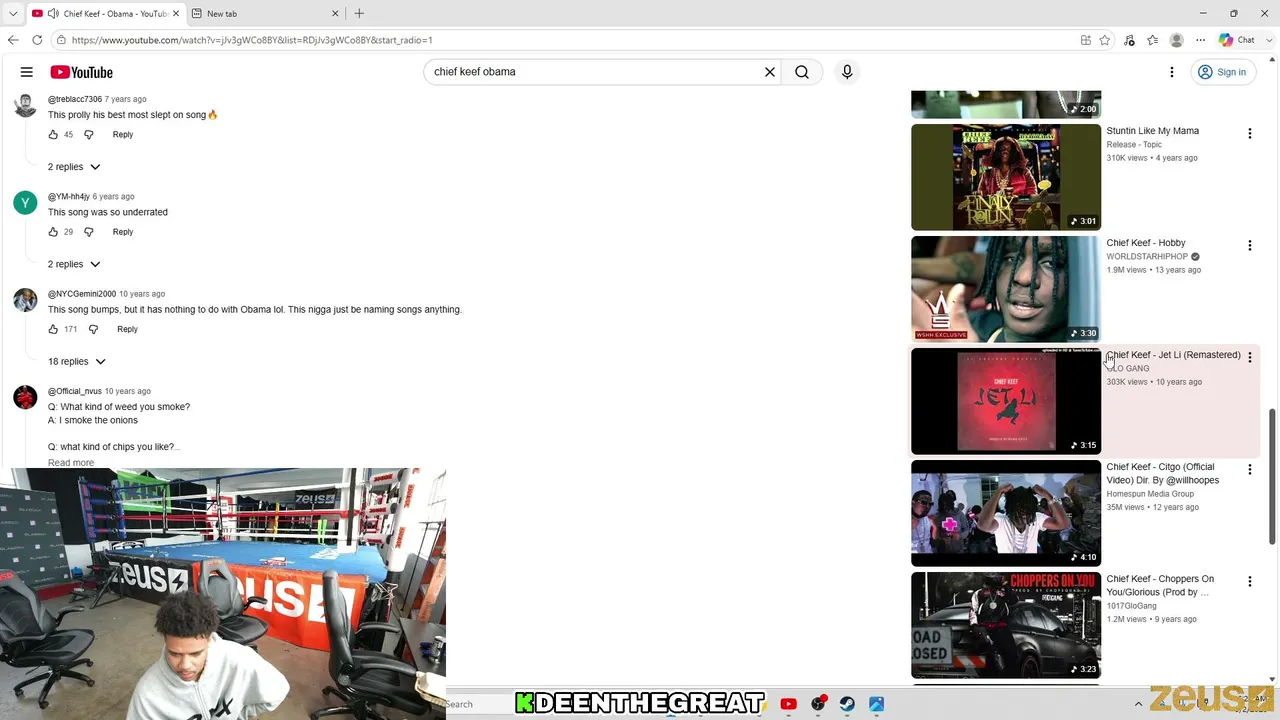Open the @YM-hh4jy profile avatar

tap(25, 203)
